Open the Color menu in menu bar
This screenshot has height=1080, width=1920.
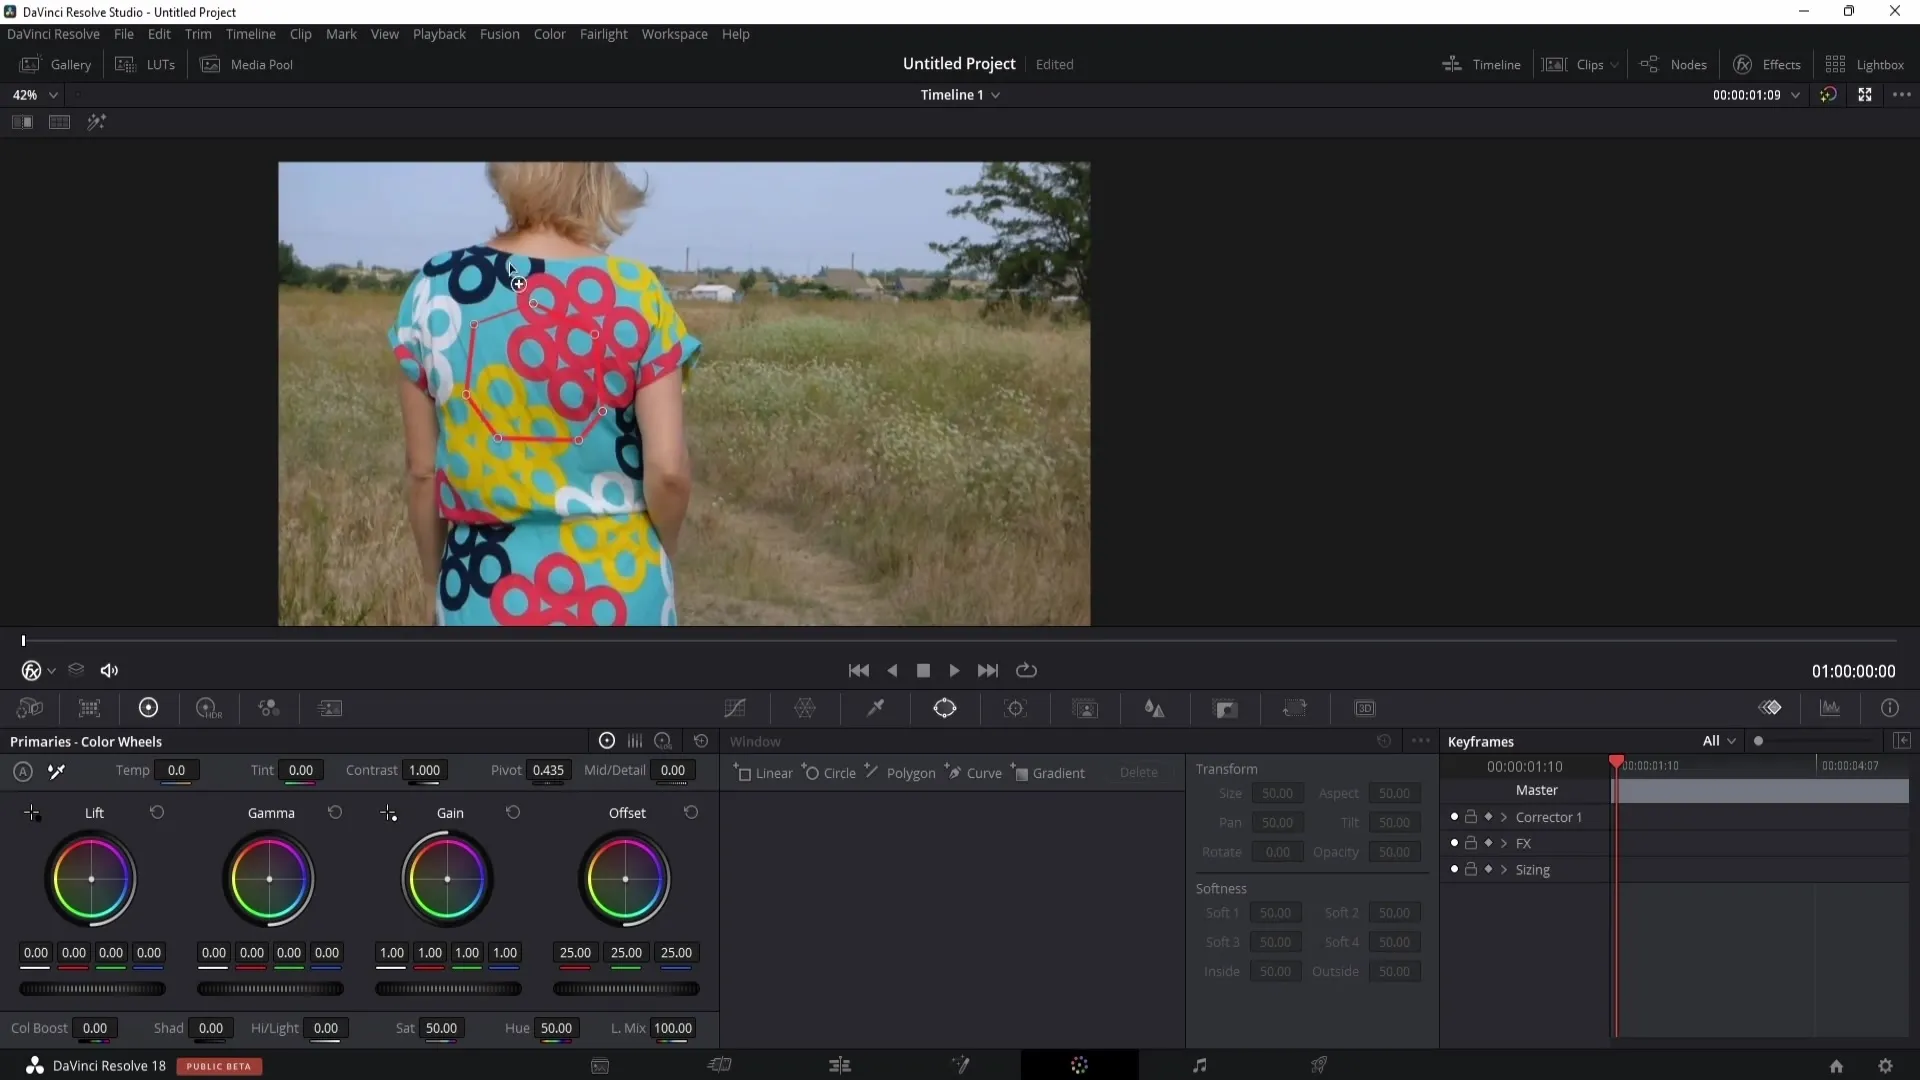pyautogui.click(x=550, y=33)
